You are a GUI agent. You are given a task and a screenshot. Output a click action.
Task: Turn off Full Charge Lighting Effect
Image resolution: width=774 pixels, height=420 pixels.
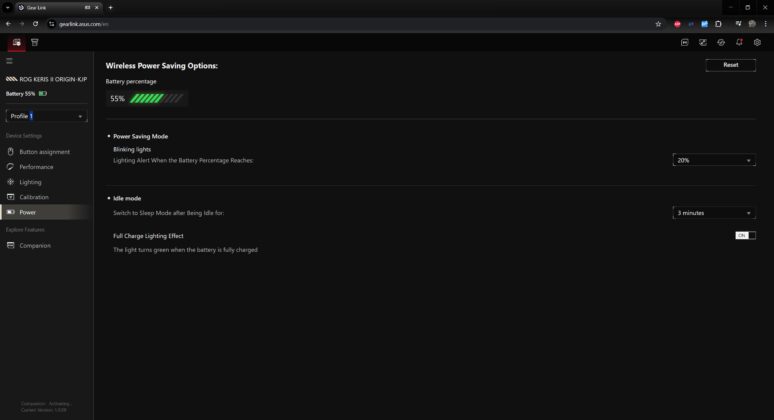pos(745,235)
